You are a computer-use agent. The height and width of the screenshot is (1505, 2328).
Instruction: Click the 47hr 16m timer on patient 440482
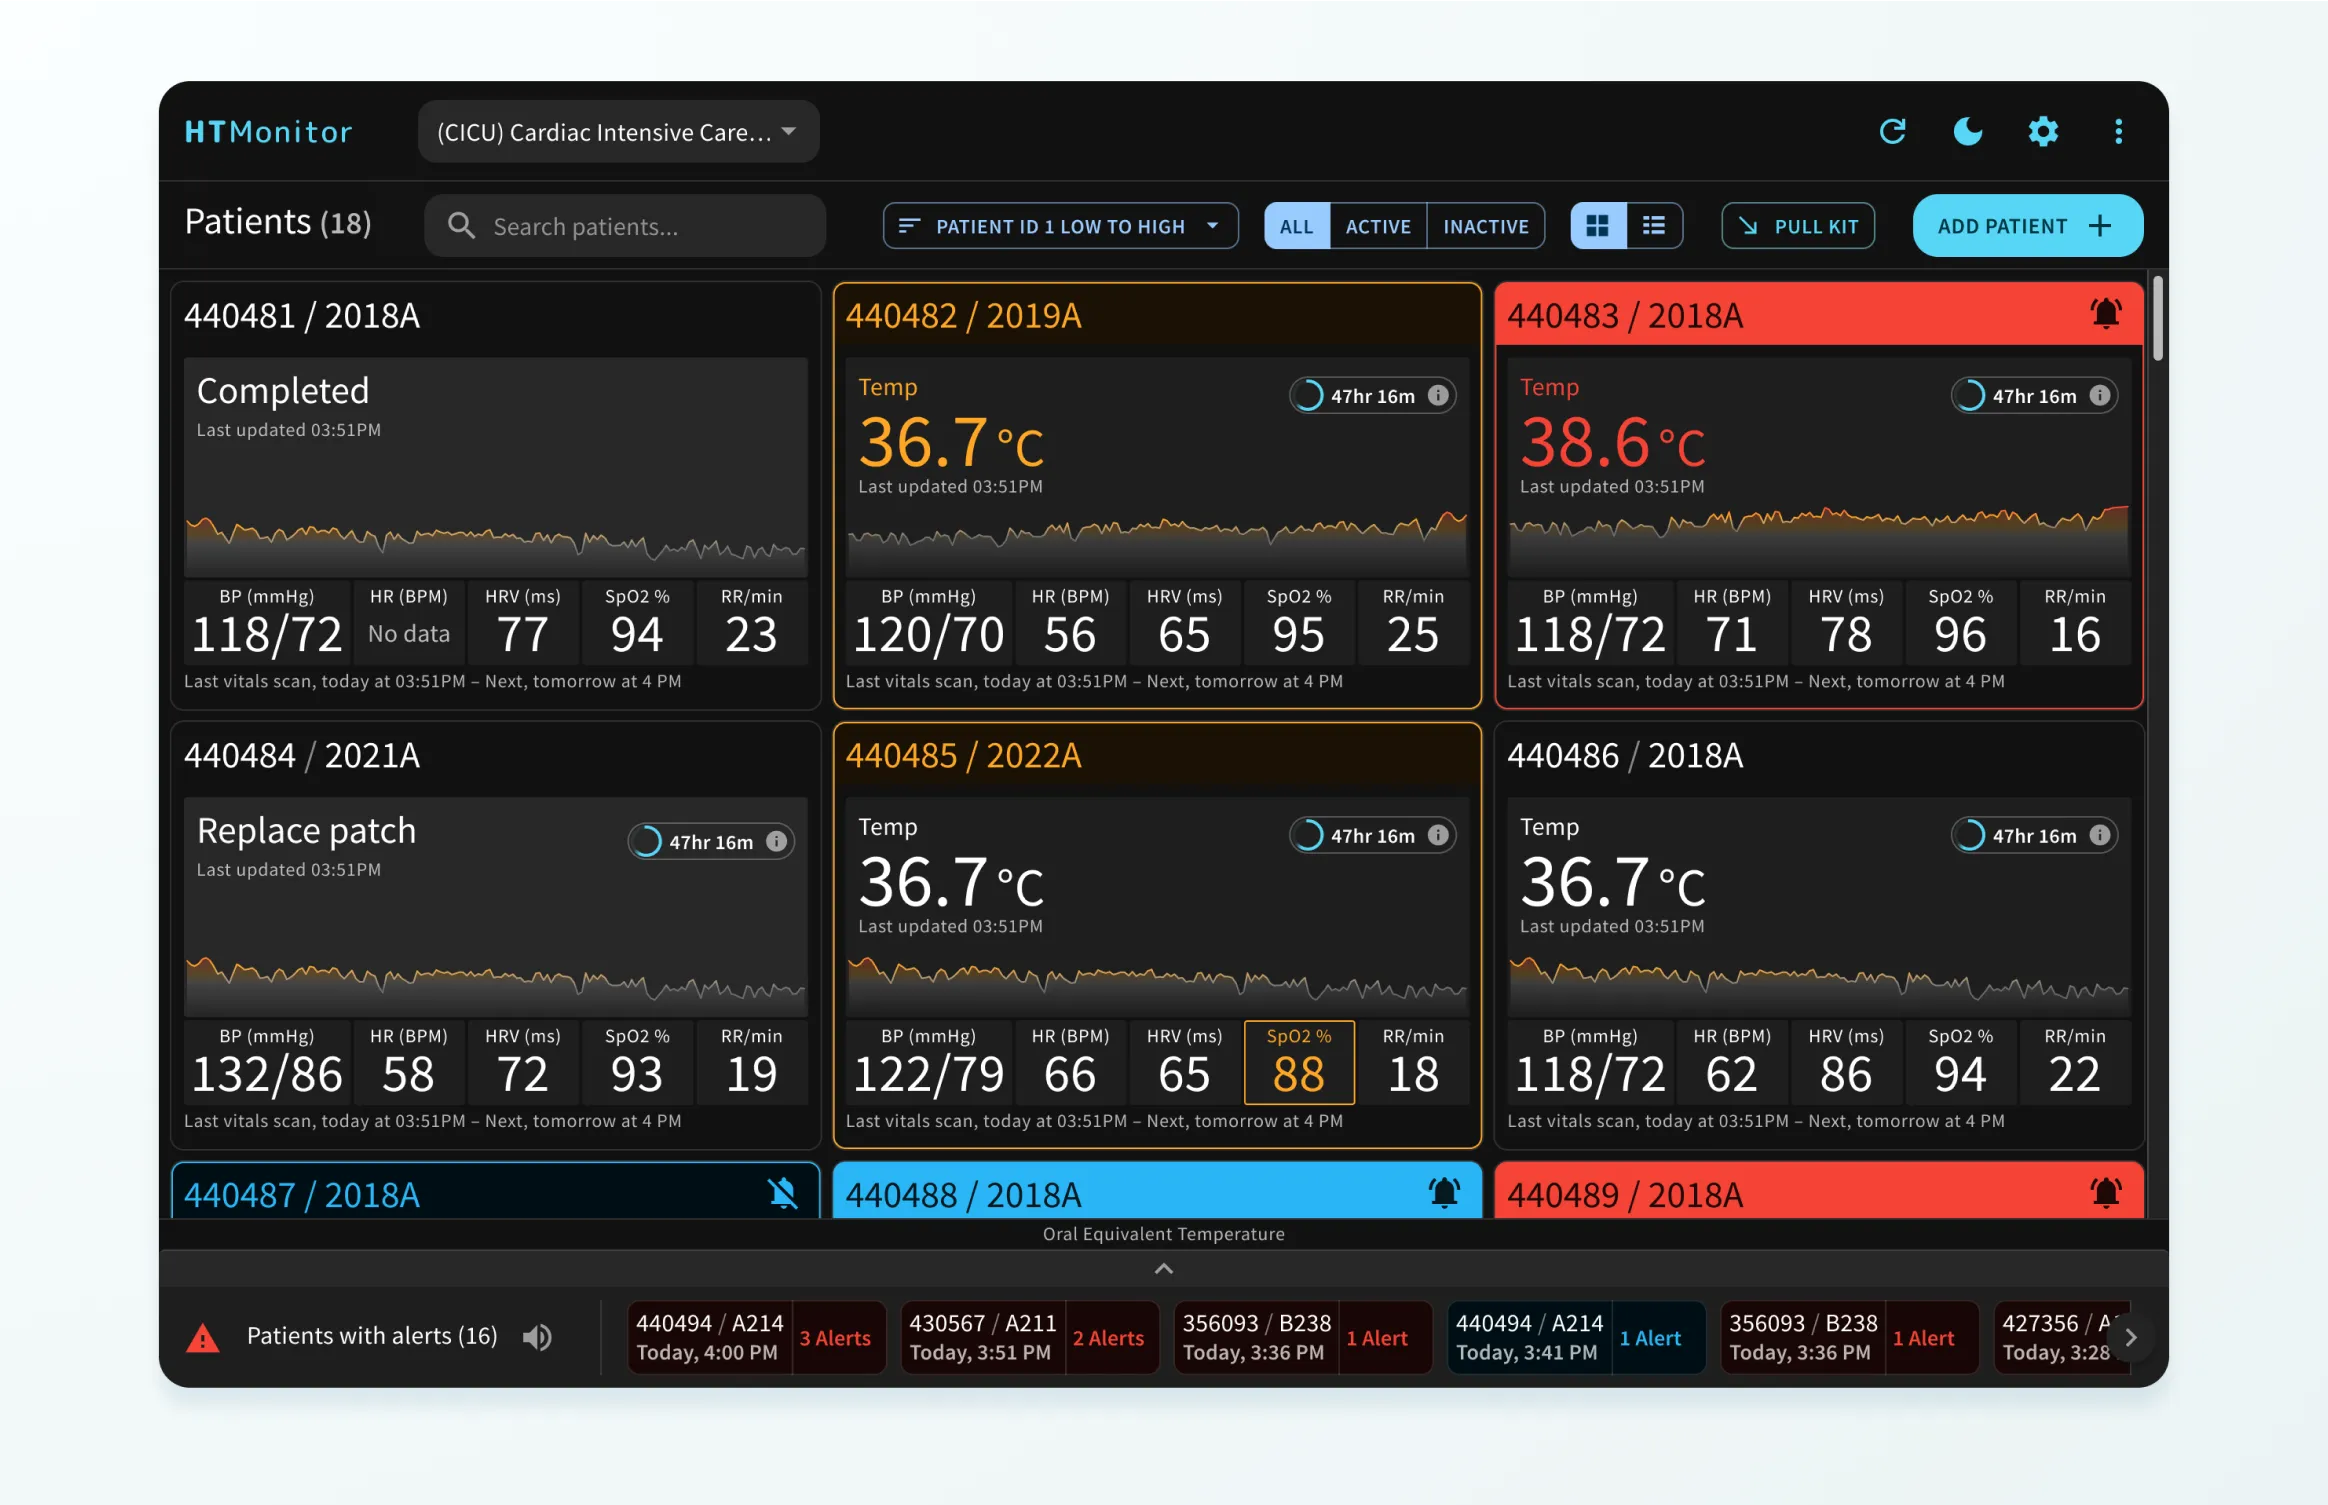[1371, 395]
